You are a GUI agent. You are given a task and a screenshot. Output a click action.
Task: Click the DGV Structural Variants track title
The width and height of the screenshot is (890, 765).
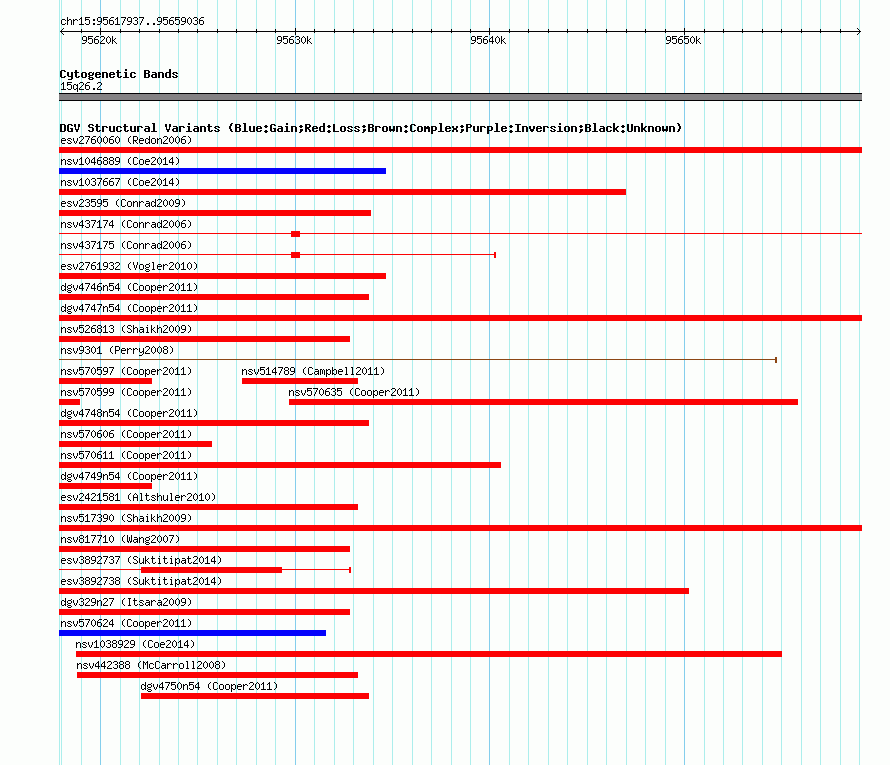click(x=371, y=128)
